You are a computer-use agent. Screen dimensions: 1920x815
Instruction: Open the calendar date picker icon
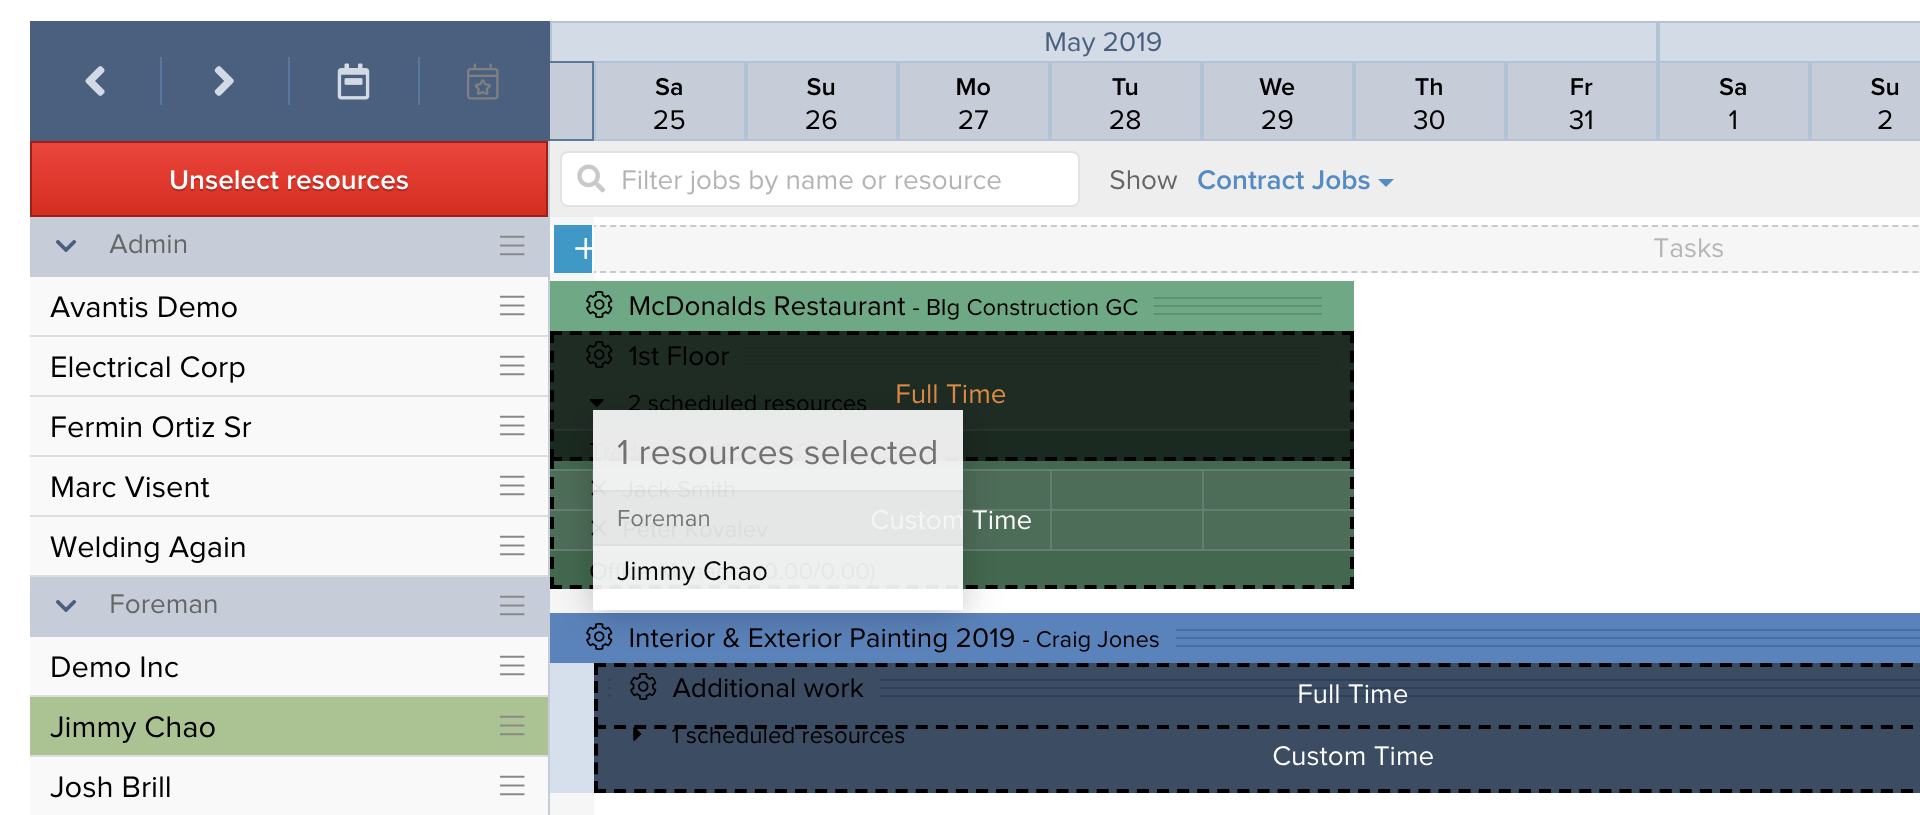[353, 81]
